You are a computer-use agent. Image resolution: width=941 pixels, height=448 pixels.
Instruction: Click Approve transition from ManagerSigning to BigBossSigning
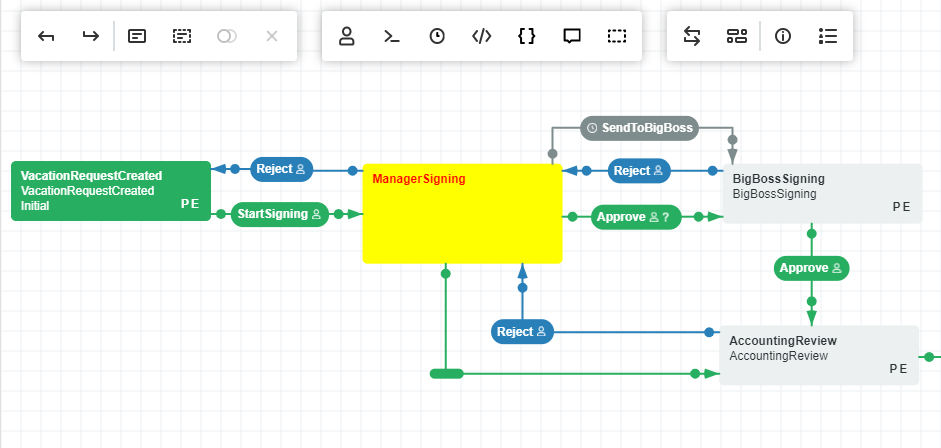pos(636,217)
